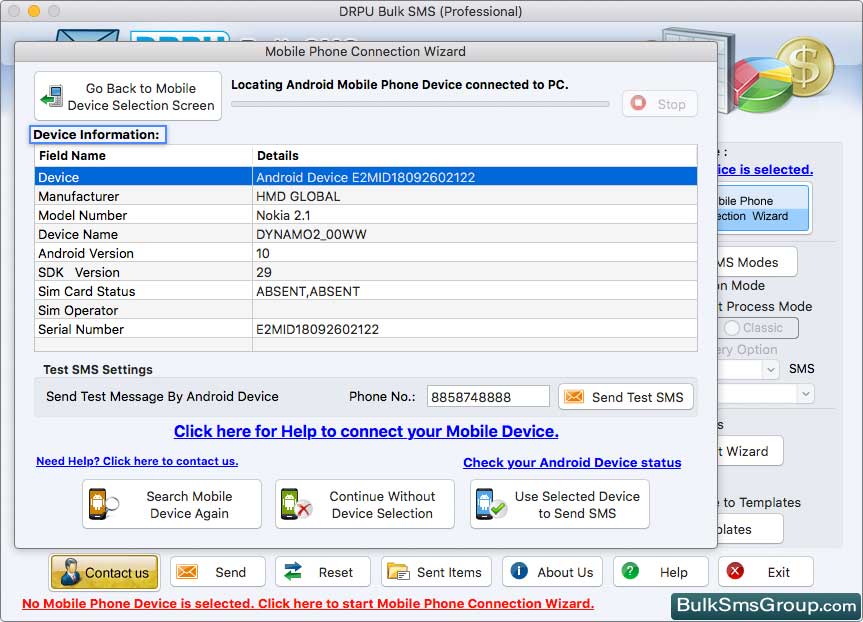The image size is (863, 622).
Task: Open Sent Items
Action: click(436, 572)
